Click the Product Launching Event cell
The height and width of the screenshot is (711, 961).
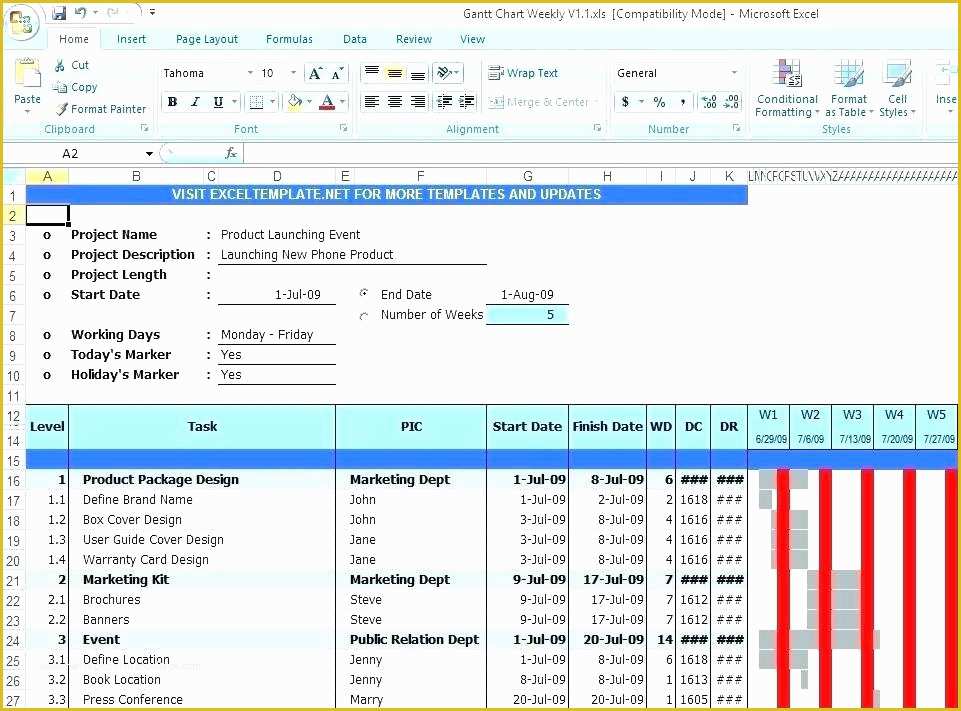291,235
